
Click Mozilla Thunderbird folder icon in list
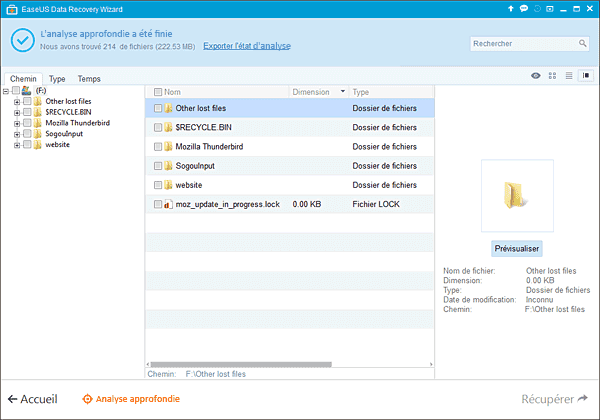pyautogui.click(x=168, y=147)
